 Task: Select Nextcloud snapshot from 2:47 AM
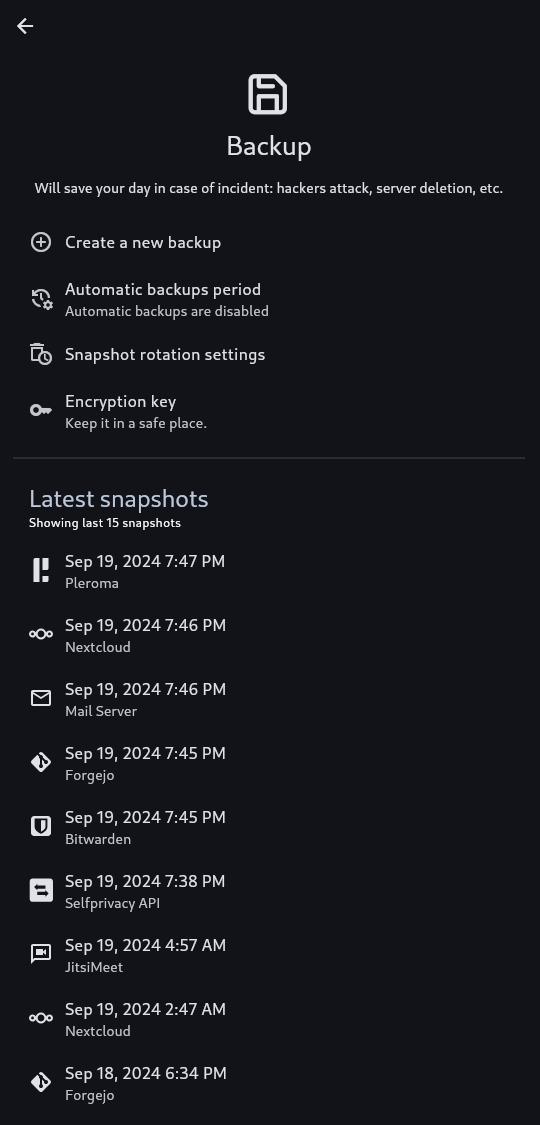[x=270, y=1019]
